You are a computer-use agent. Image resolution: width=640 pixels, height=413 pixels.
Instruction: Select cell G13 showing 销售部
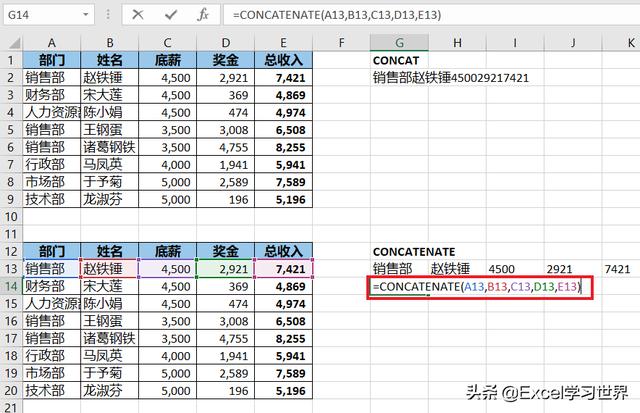399,269
